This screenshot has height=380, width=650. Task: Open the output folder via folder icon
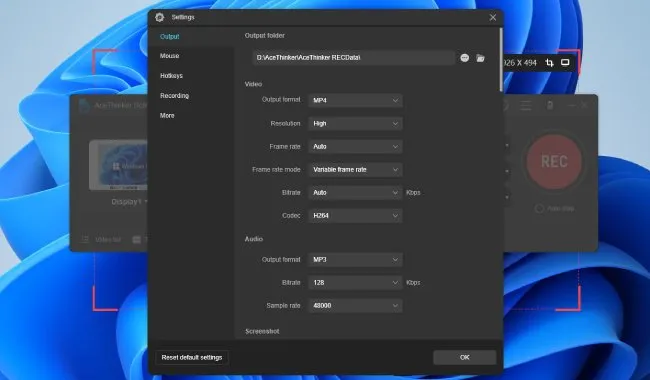pos(480,58)
